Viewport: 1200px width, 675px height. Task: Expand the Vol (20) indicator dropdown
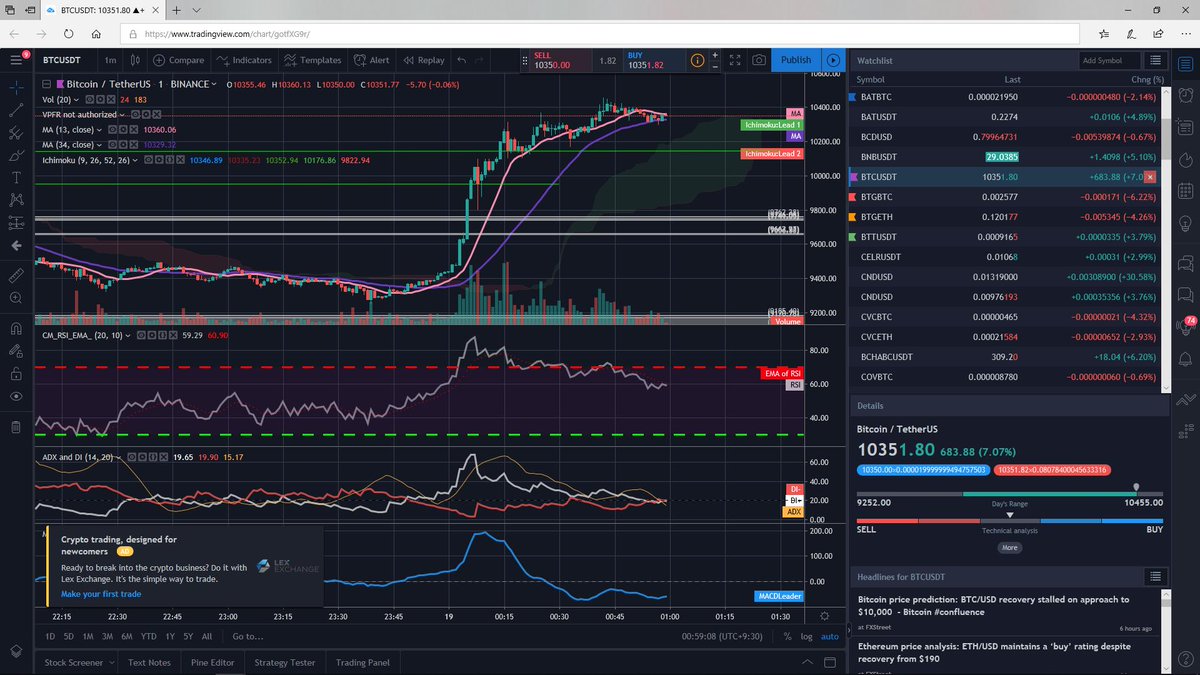point(77,100)
